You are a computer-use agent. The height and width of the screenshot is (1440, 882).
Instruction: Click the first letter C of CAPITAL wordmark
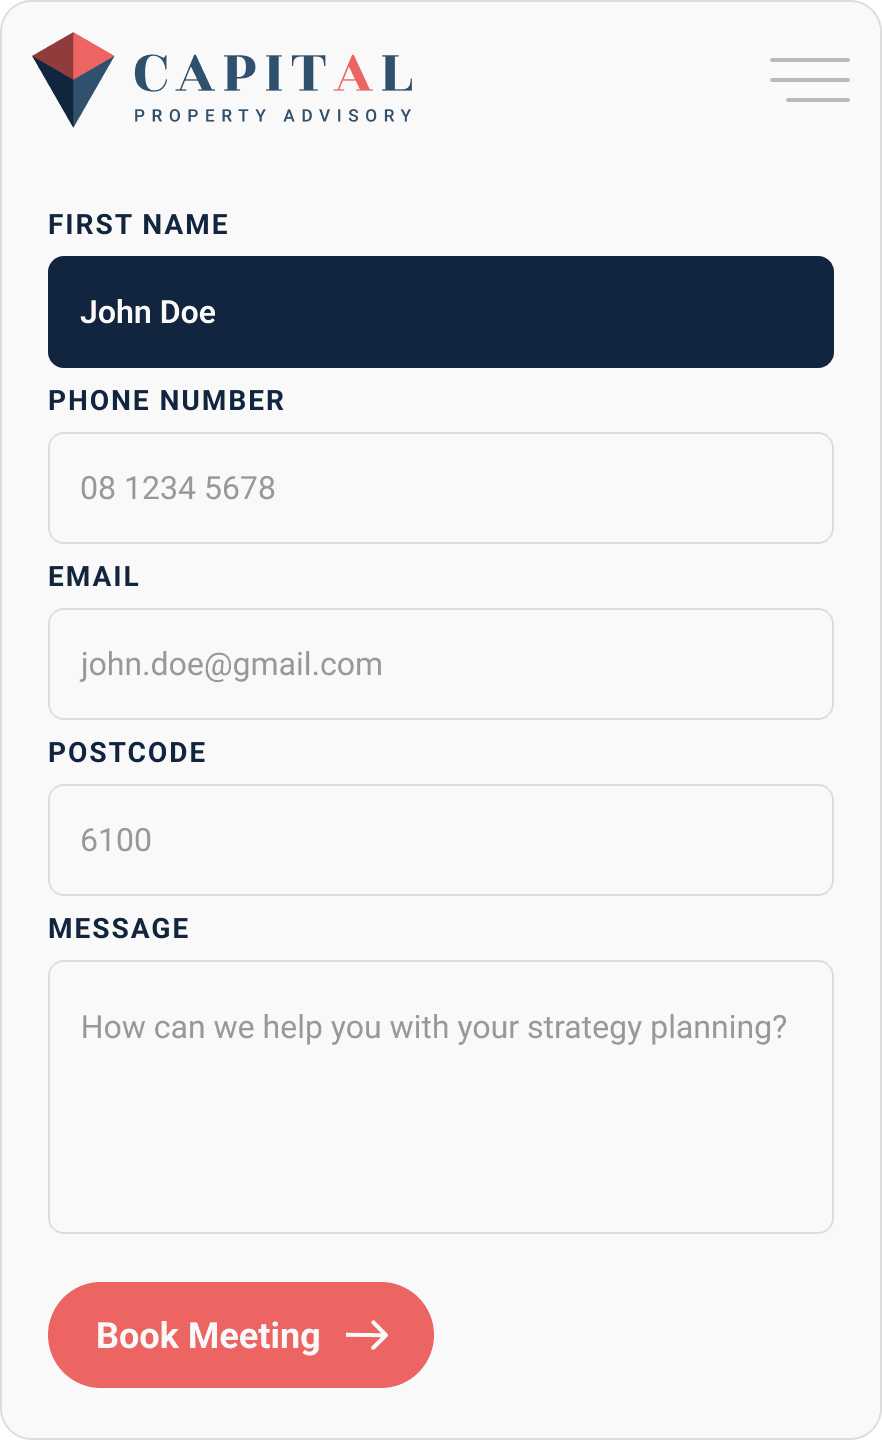(152, 74)
